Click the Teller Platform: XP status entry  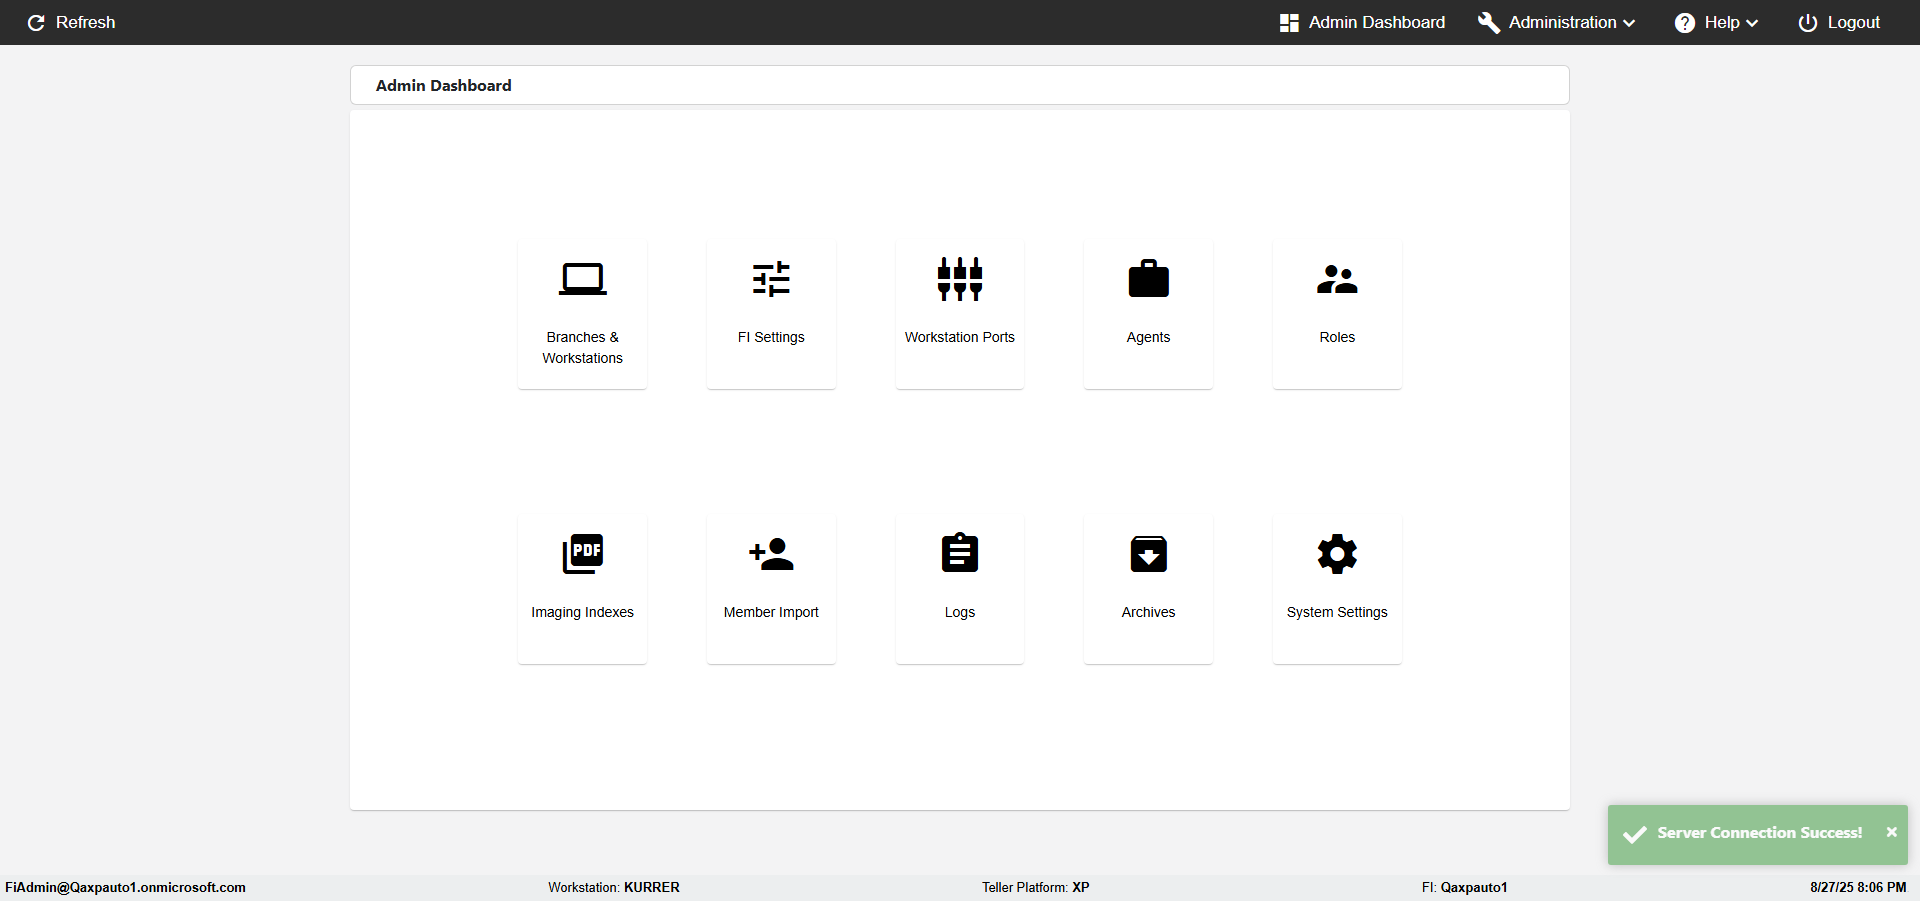pyautogui.click(x=1036, y=887)
